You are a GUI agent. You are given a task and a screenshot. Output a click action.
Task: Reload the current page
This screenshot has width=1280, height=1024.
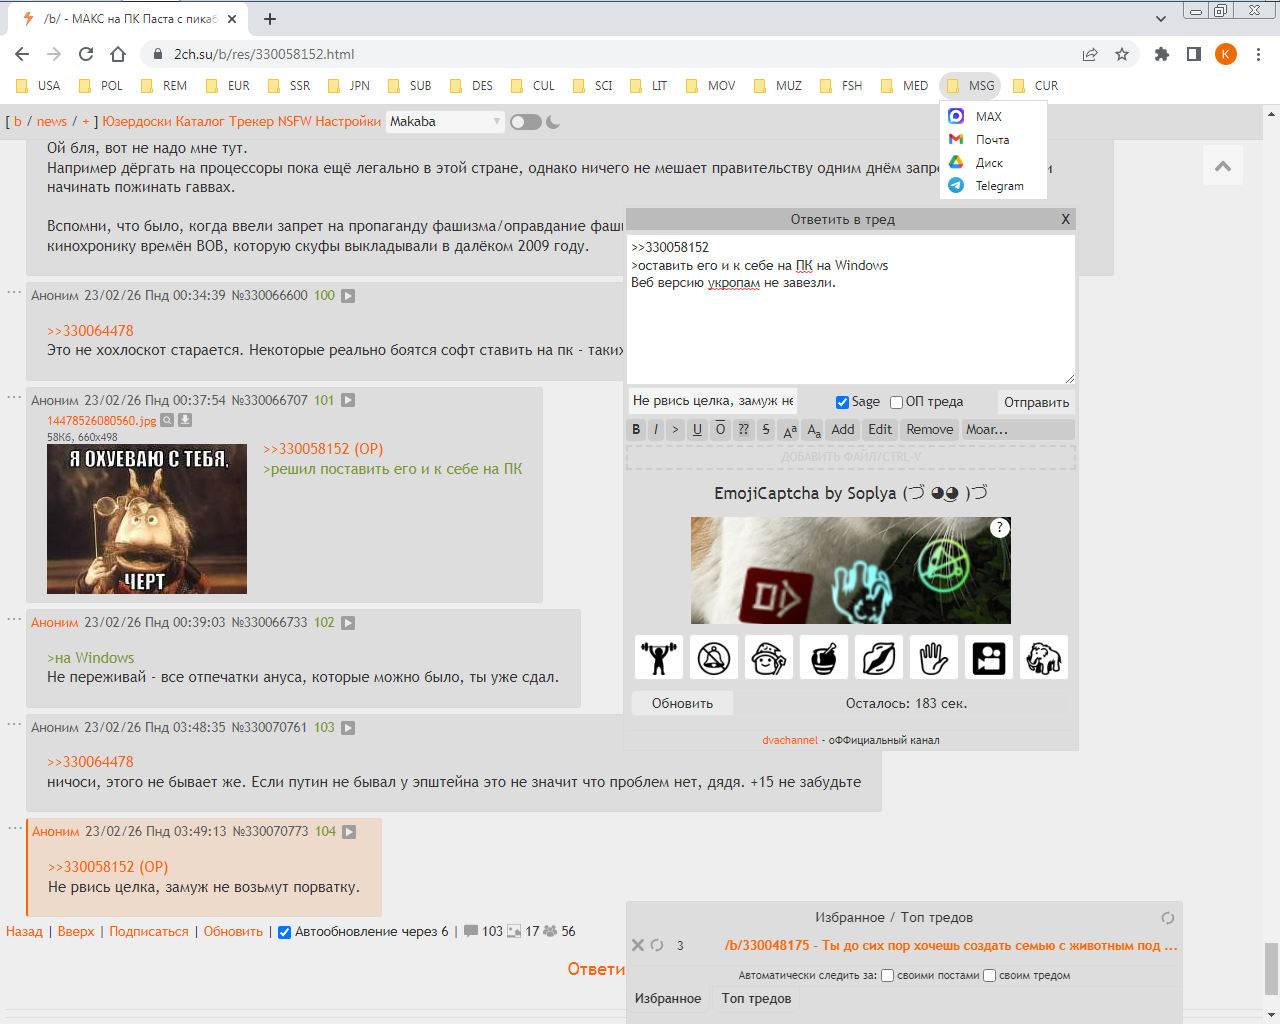(x=86, y=54)
